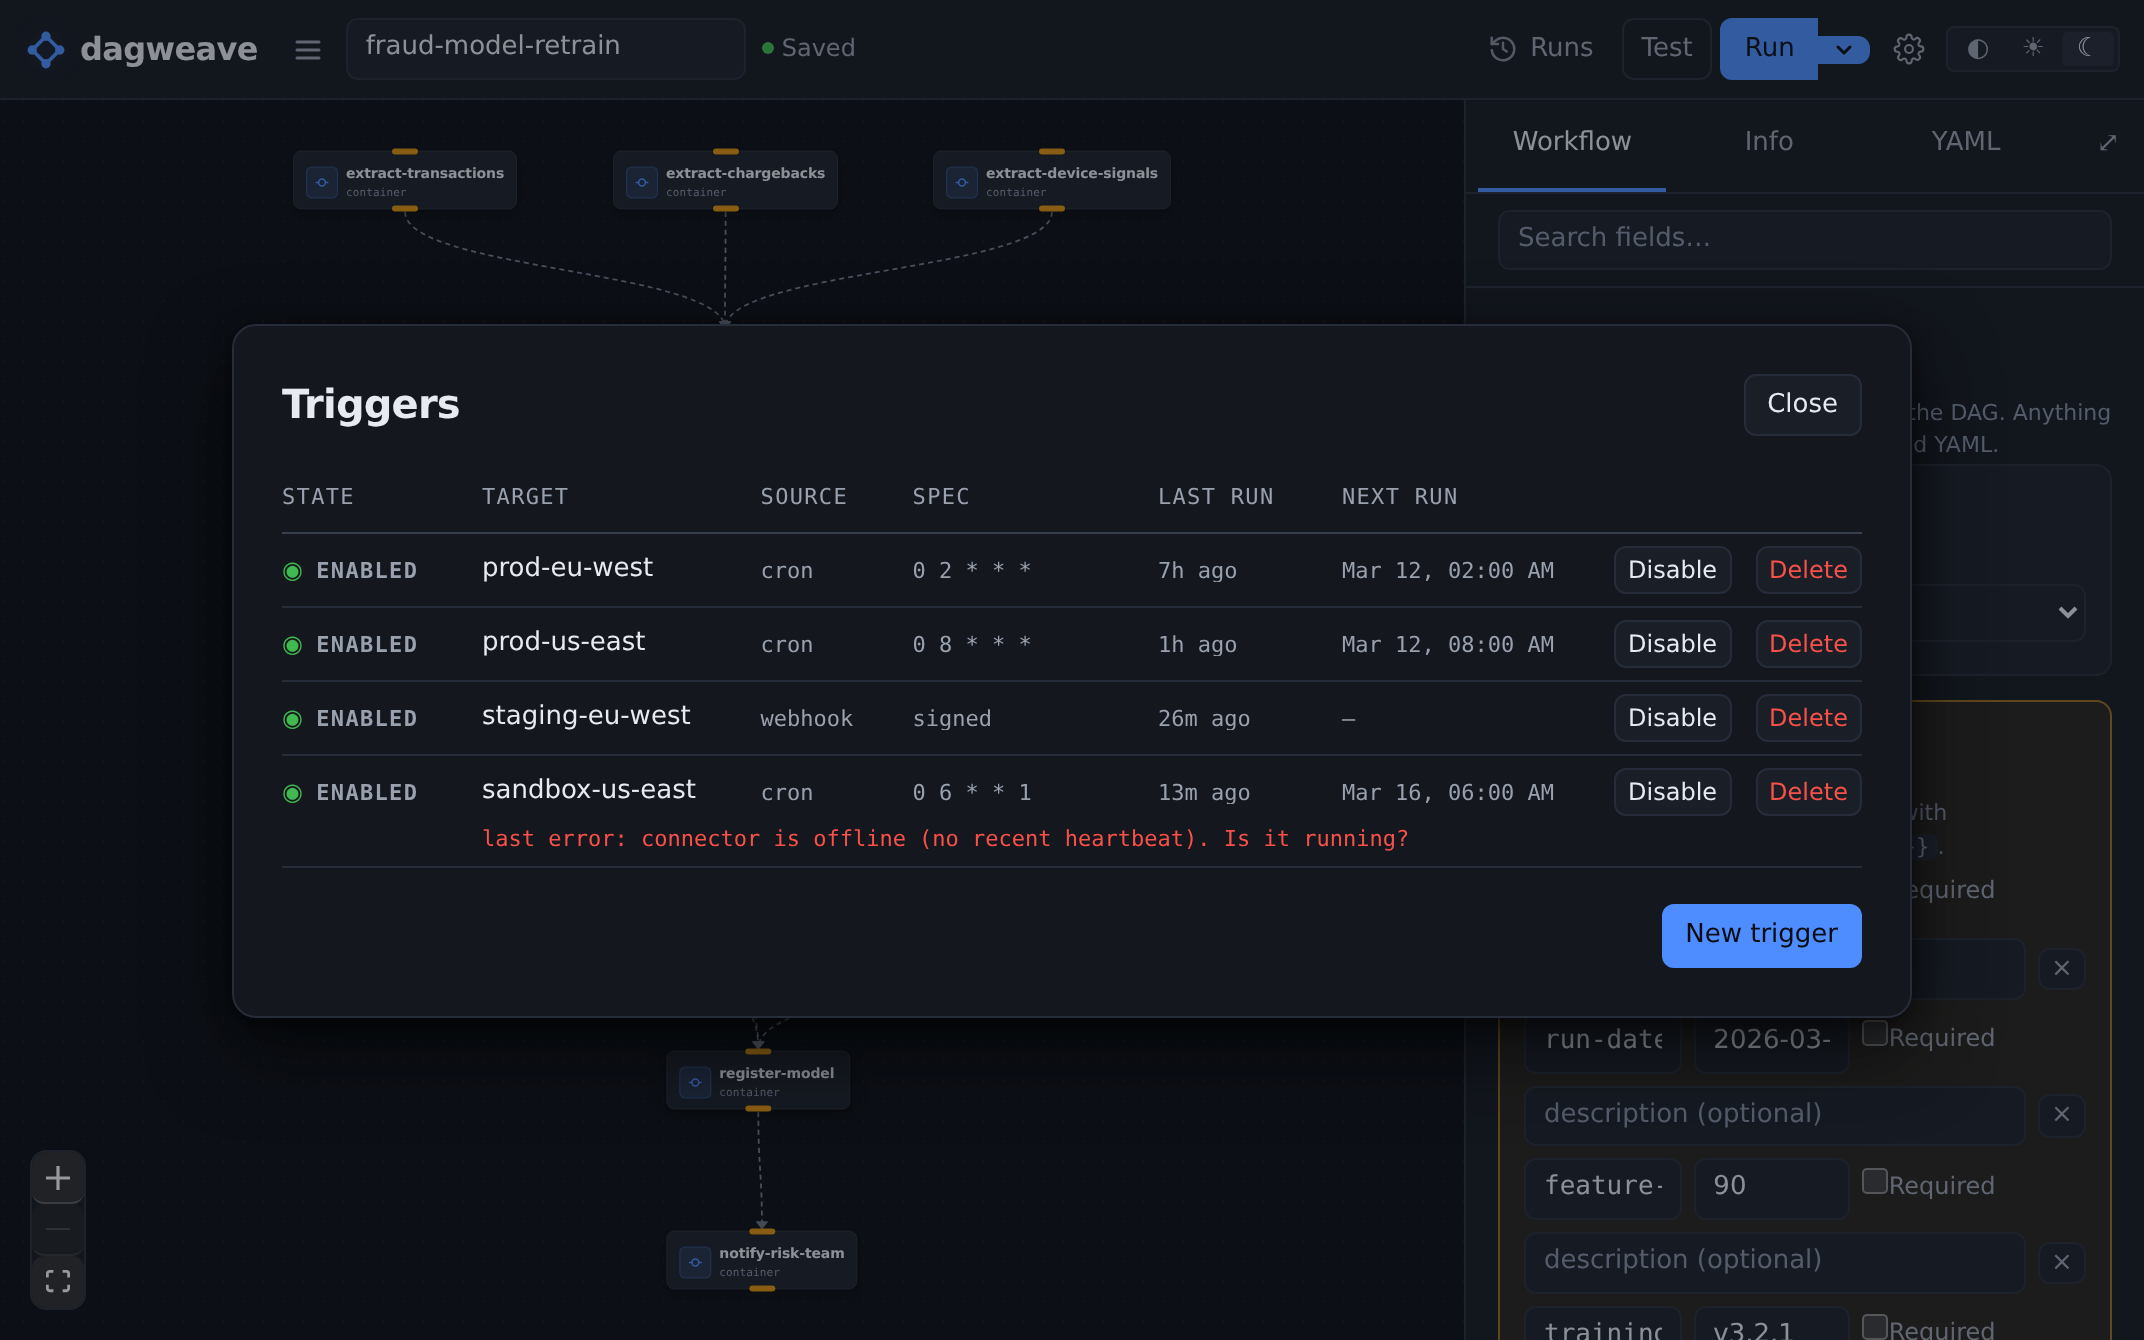Toggle Required checkbox for feature parameter
This screenshot has width=2144, height=1340.
pyautogui.click(x=1875, y=1181)
